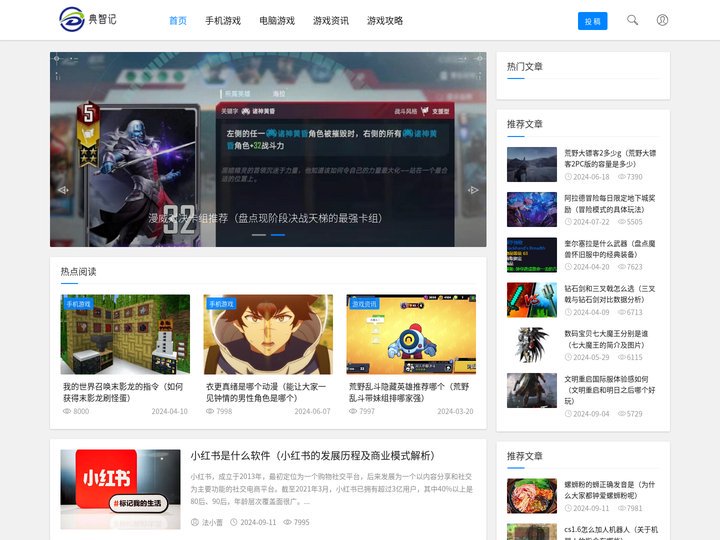Open the 游戏资讯 nav item

click(331, 21)
